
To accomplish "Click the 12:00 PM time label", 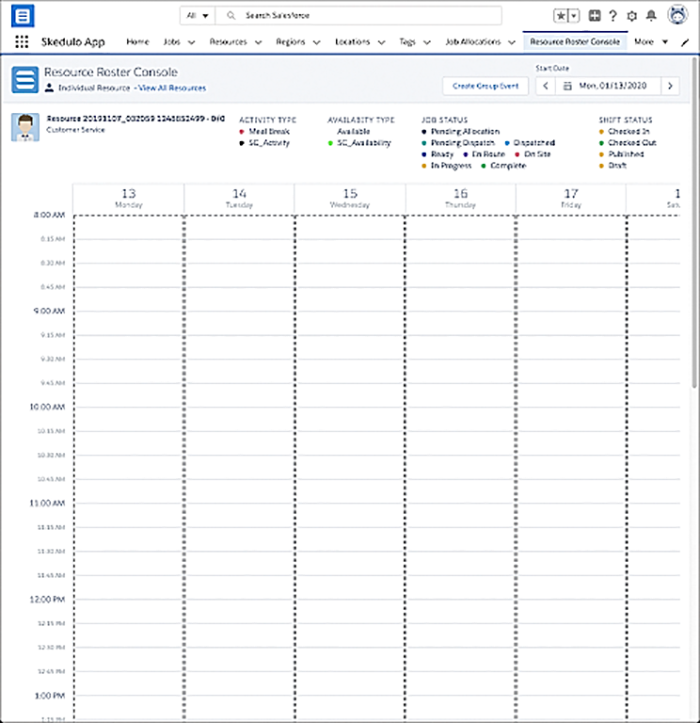I will [47, 600].
